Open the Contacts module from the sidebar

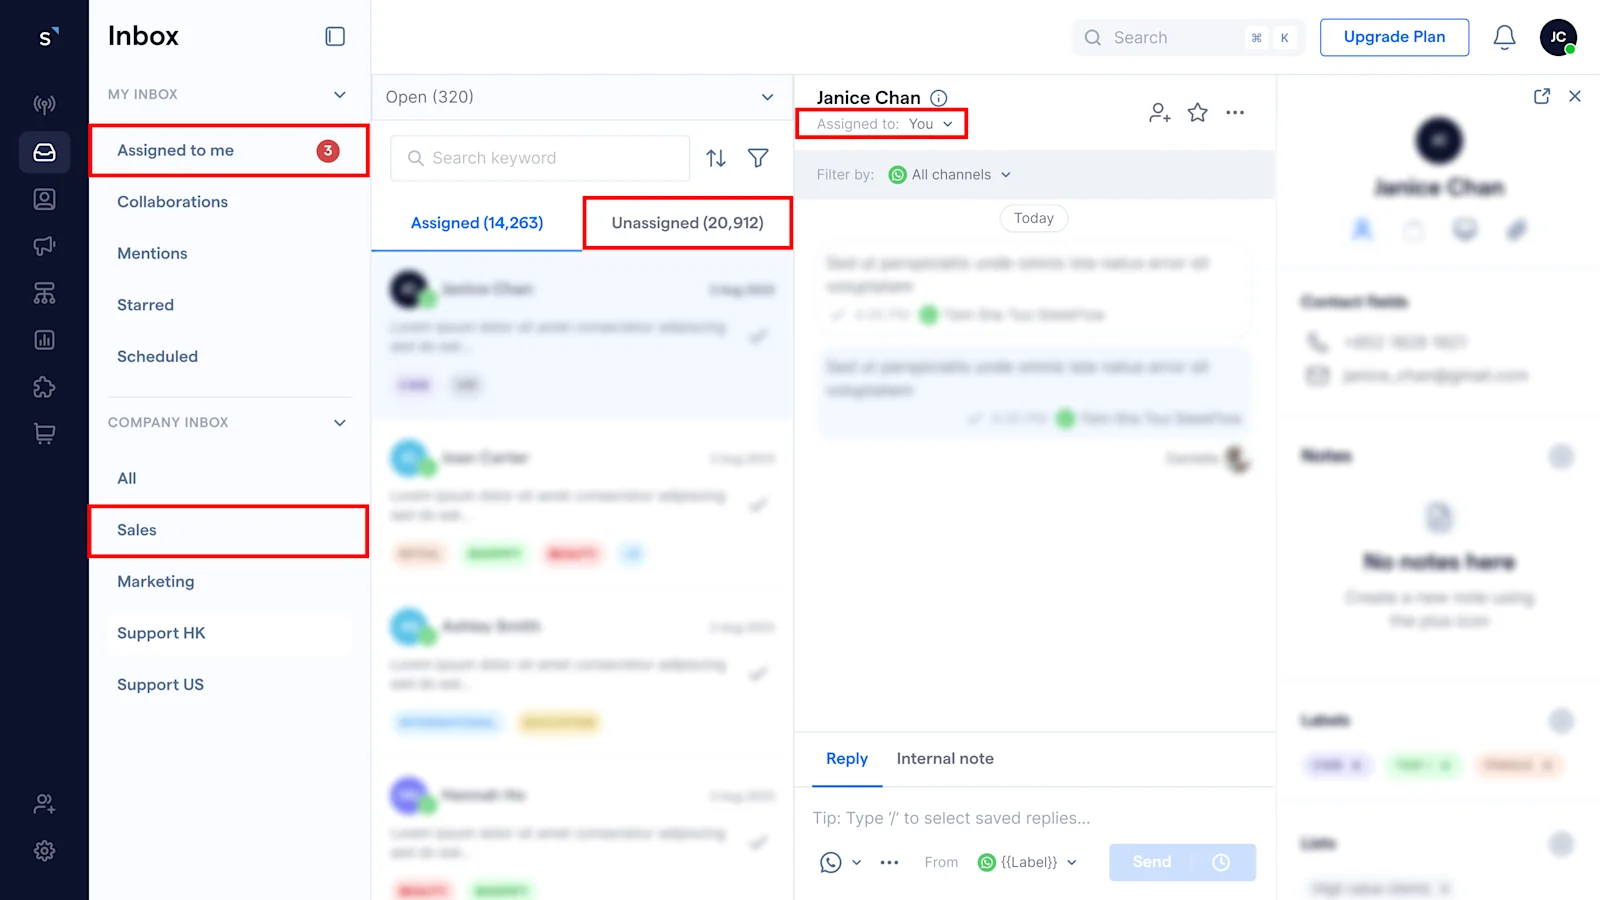44,198
